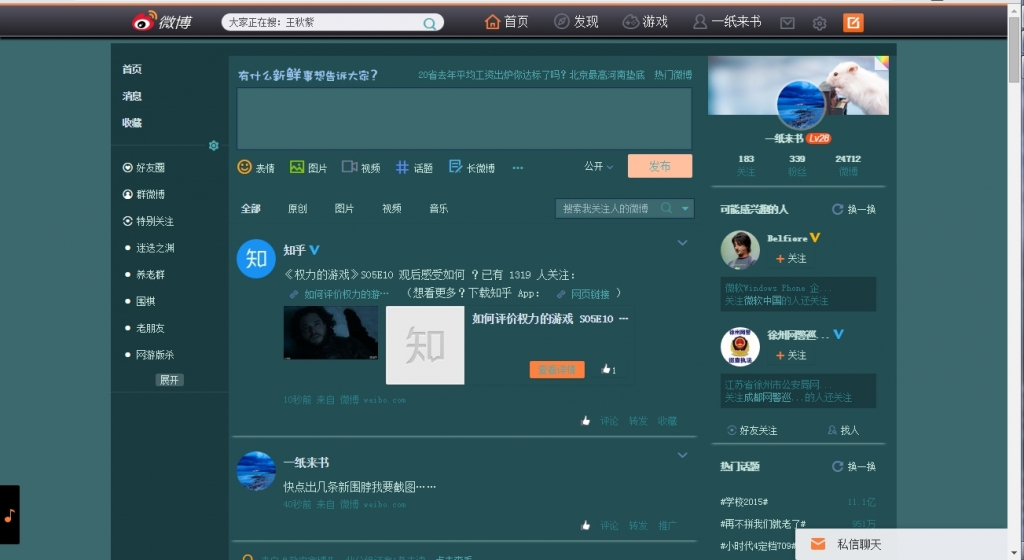Click the search magnifier icon in top bar

429,23
